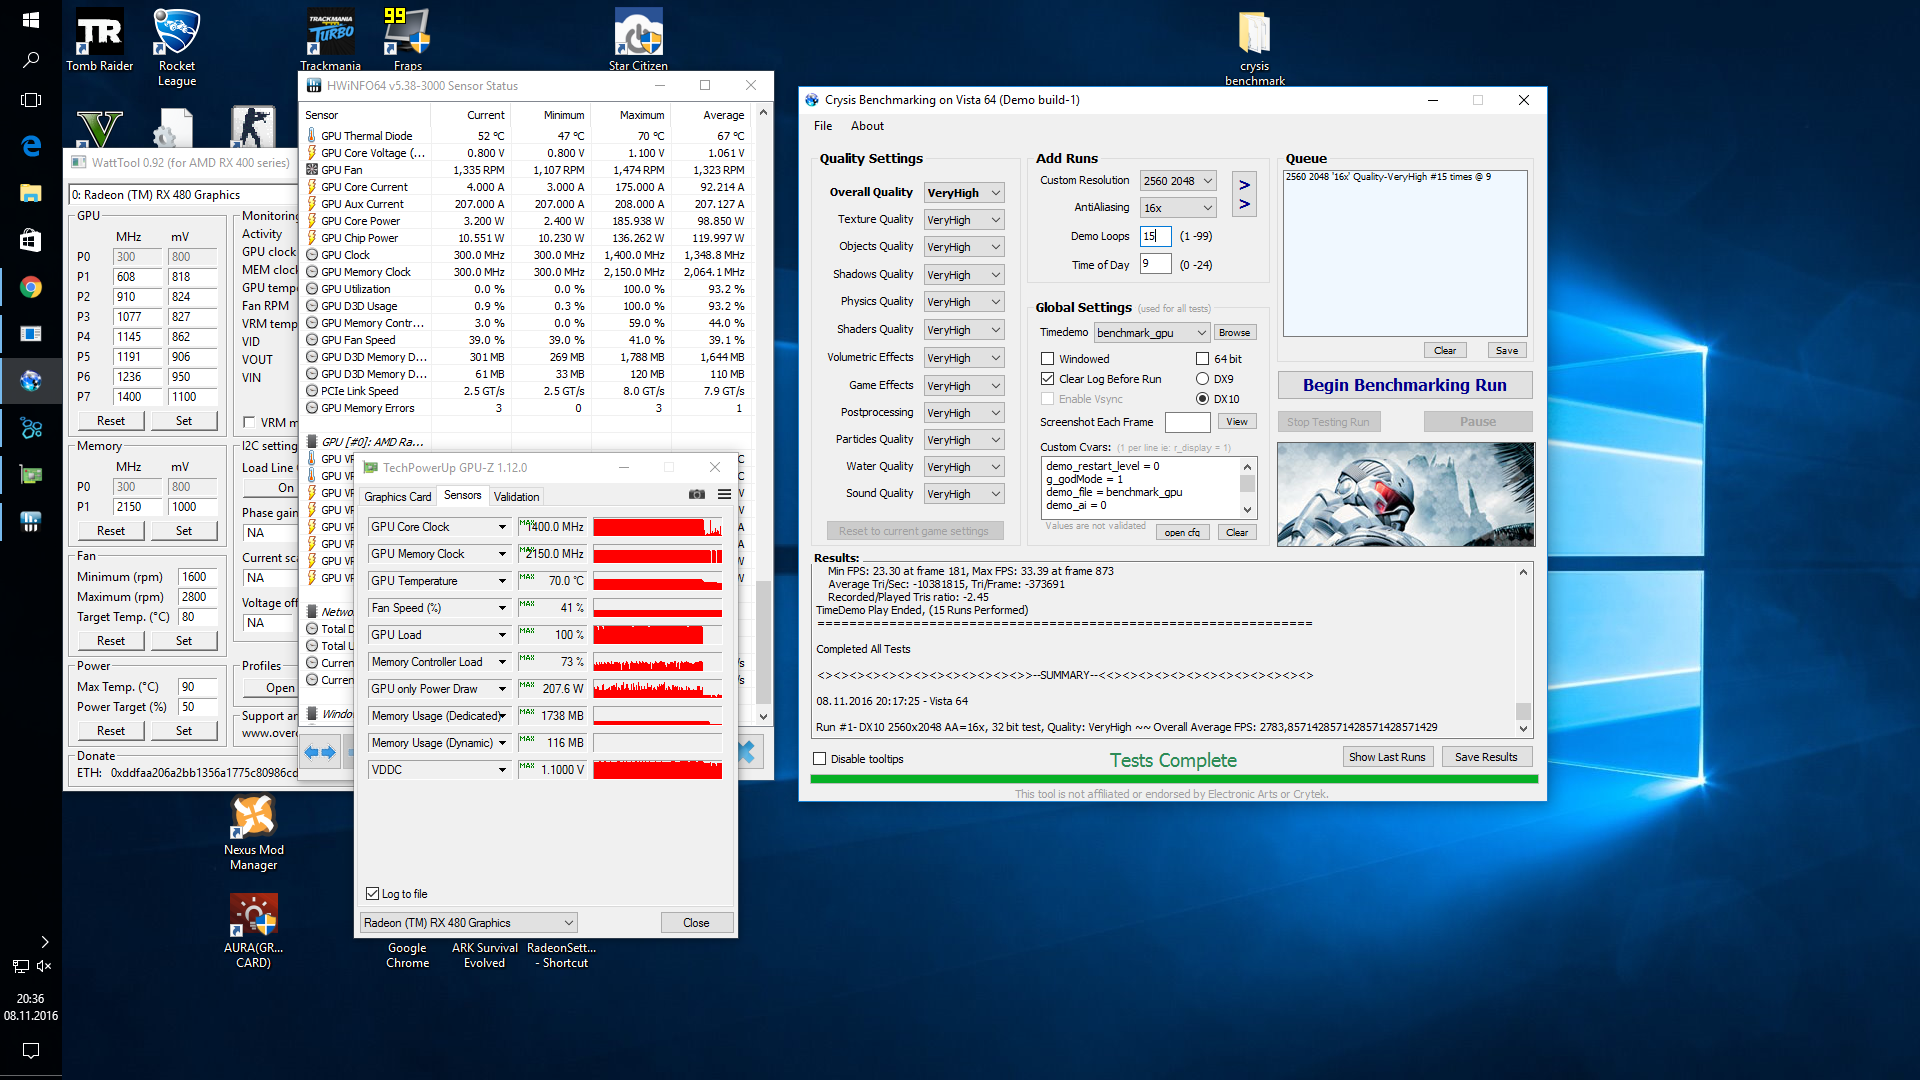
Task: Open the About menu
Action: click(866, 126)
